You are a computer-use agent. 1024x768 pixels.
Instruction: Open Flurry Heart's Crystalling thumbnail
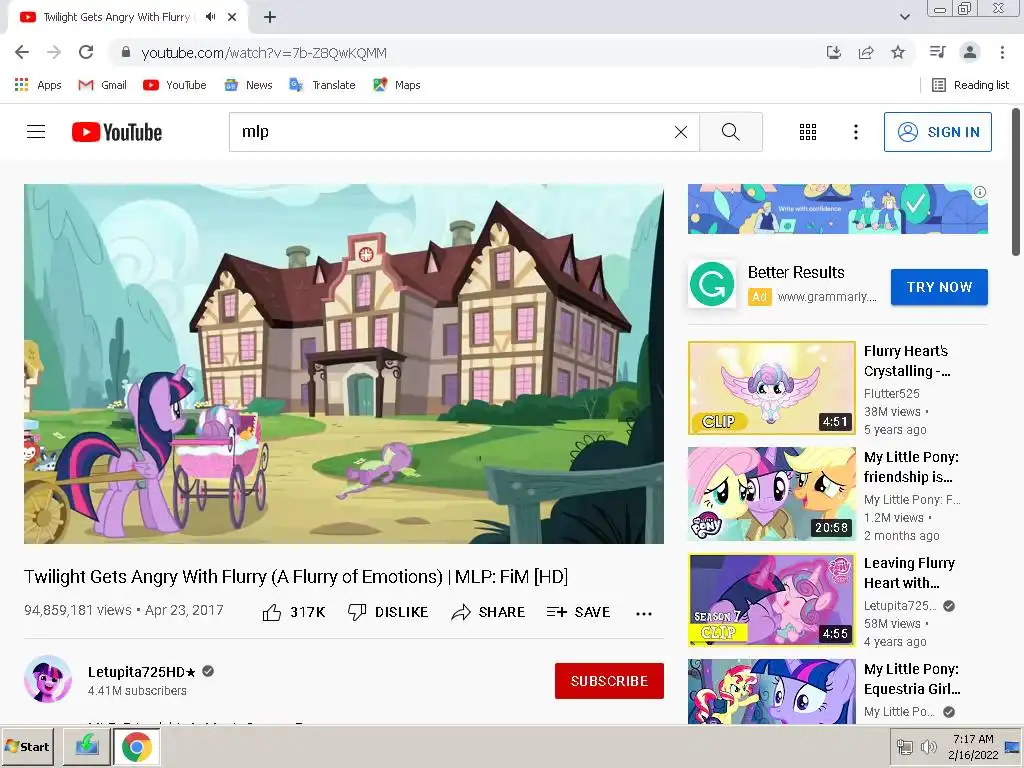coord(771,387)
